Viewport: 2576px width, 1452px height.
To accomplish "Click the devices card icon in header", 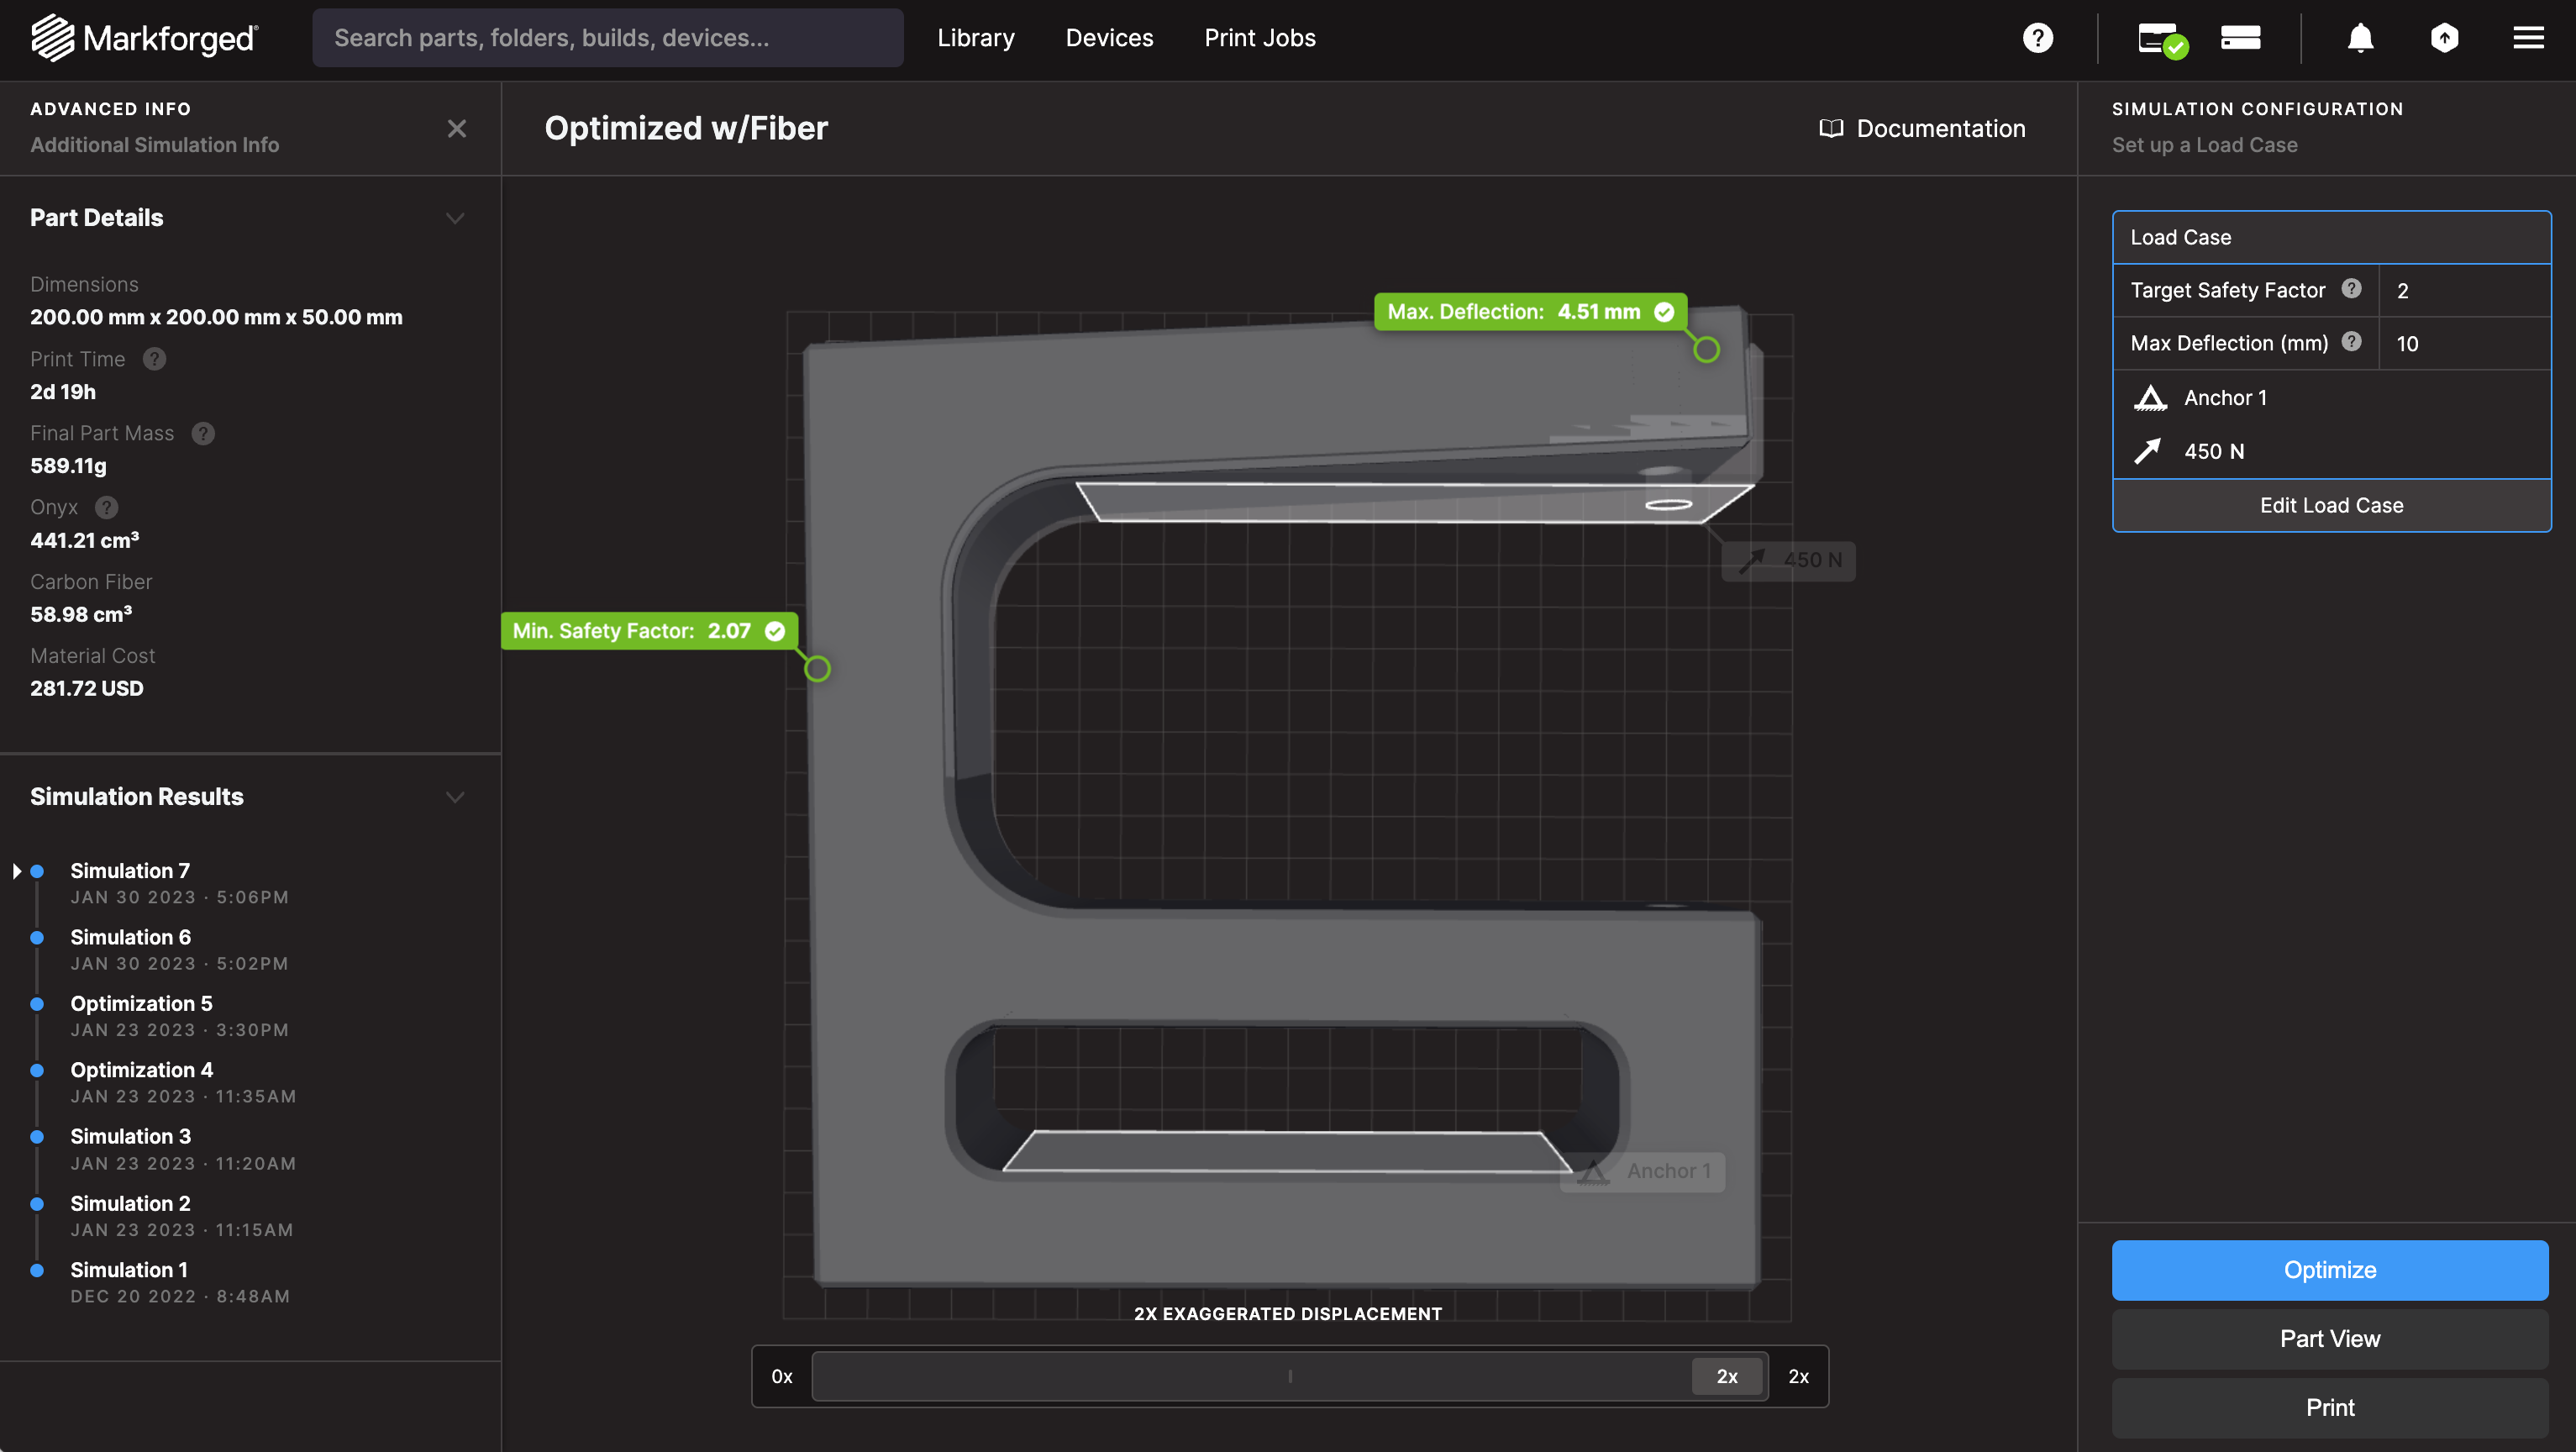I will [2240, 38].
